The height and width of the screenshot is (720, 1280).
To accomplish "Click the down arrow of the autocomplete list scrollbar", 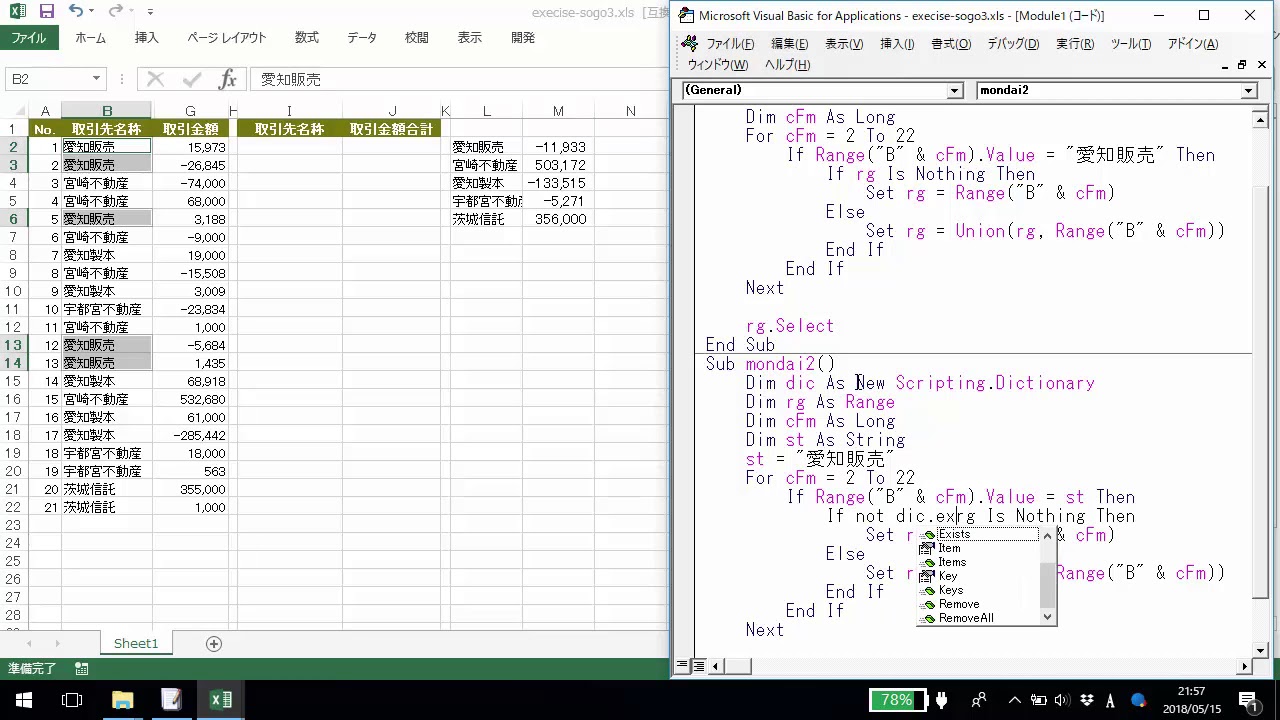I will pos(1047,618).
